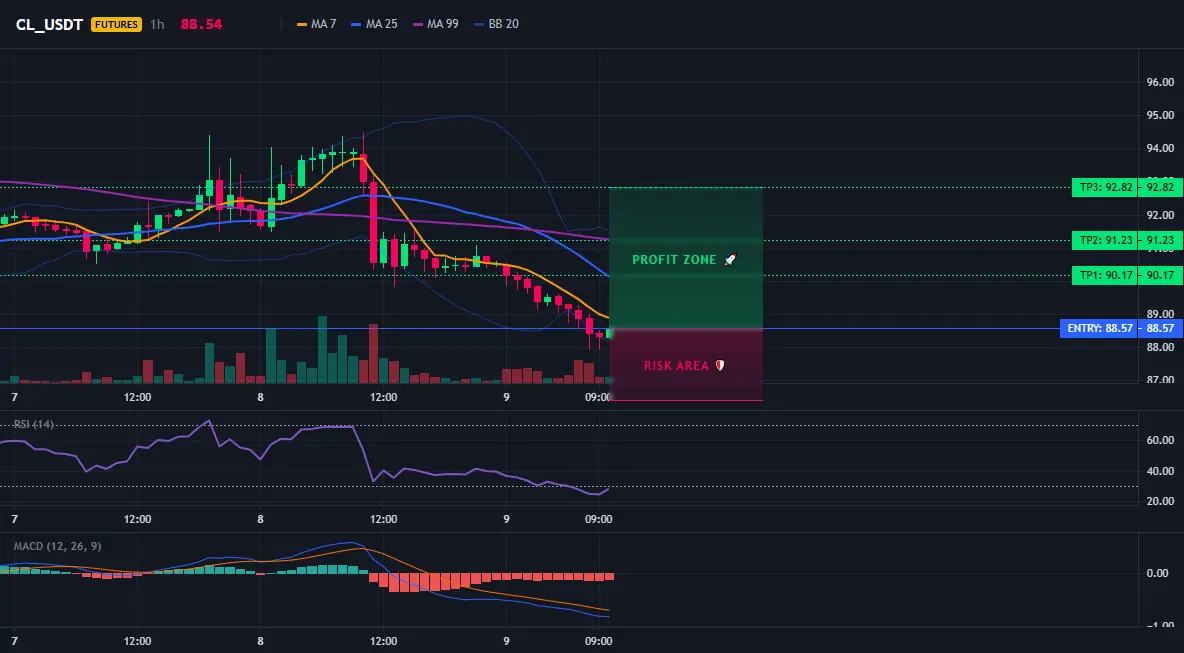The height and width of the screenshot is (653, 1184).
Task: Click the blue 88.57 price tag on axis
Action: [x=1161, y=328]
